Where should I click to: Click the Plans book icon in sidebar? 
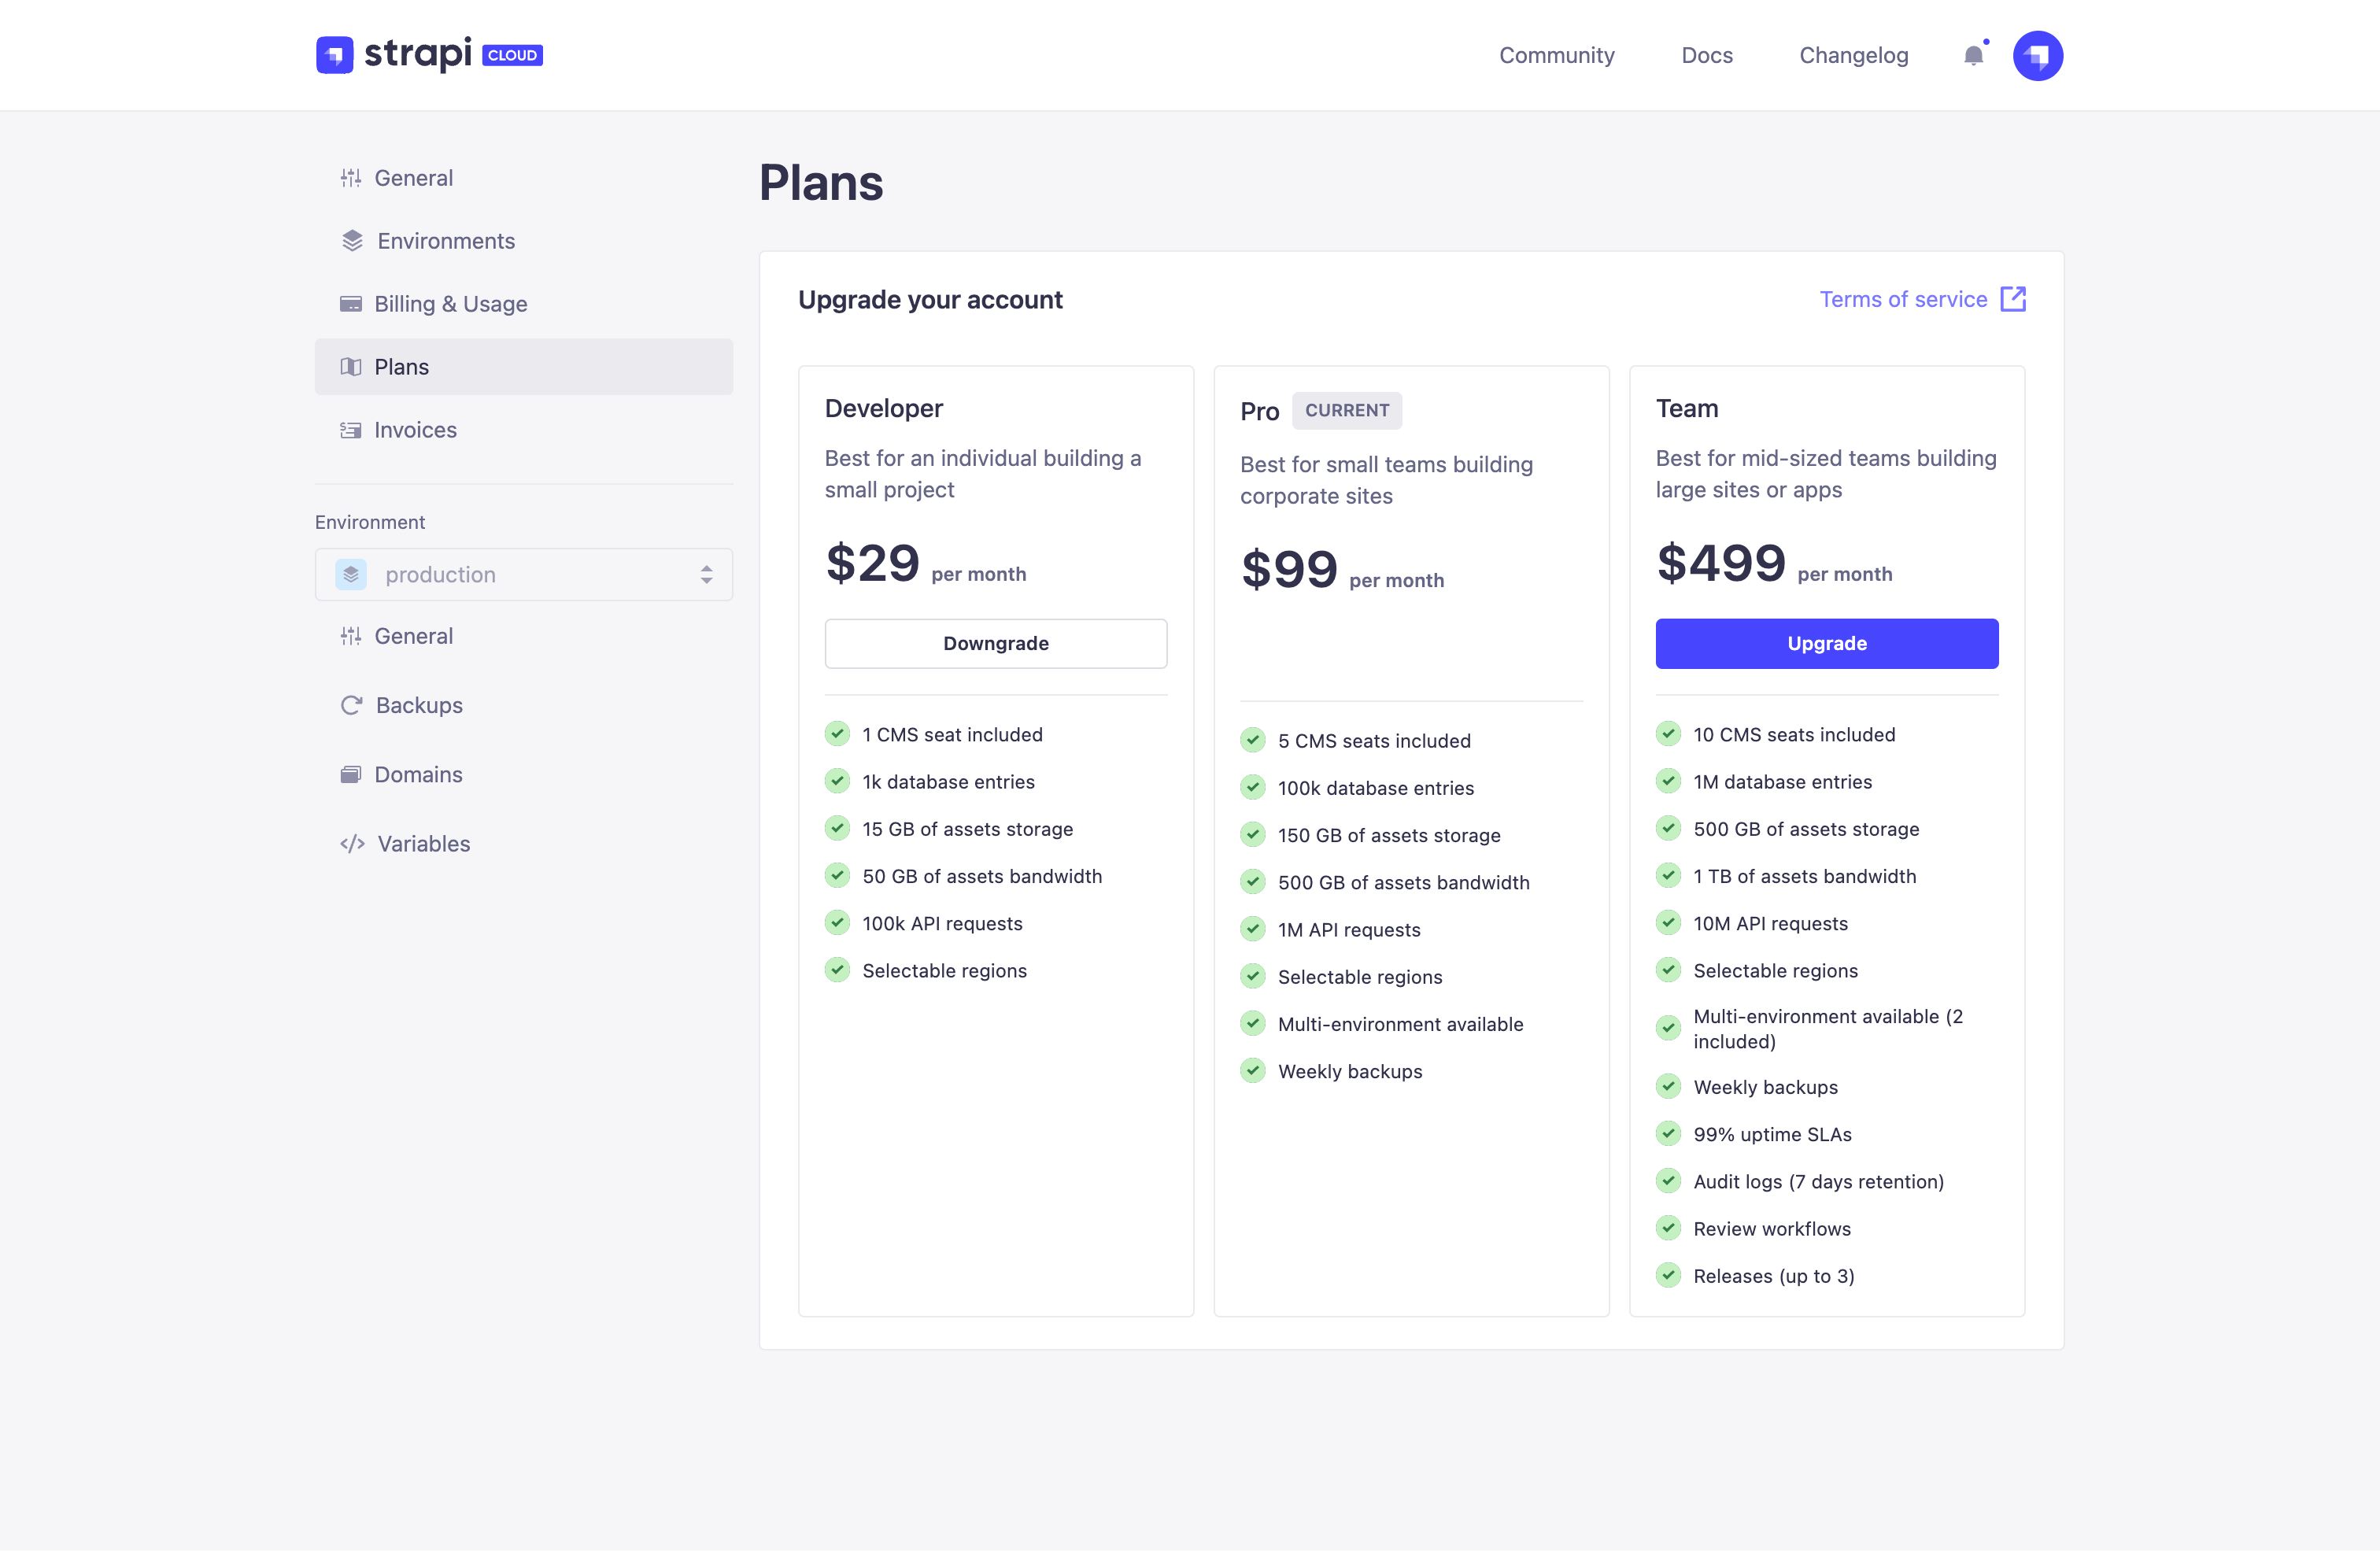[350, 366]
